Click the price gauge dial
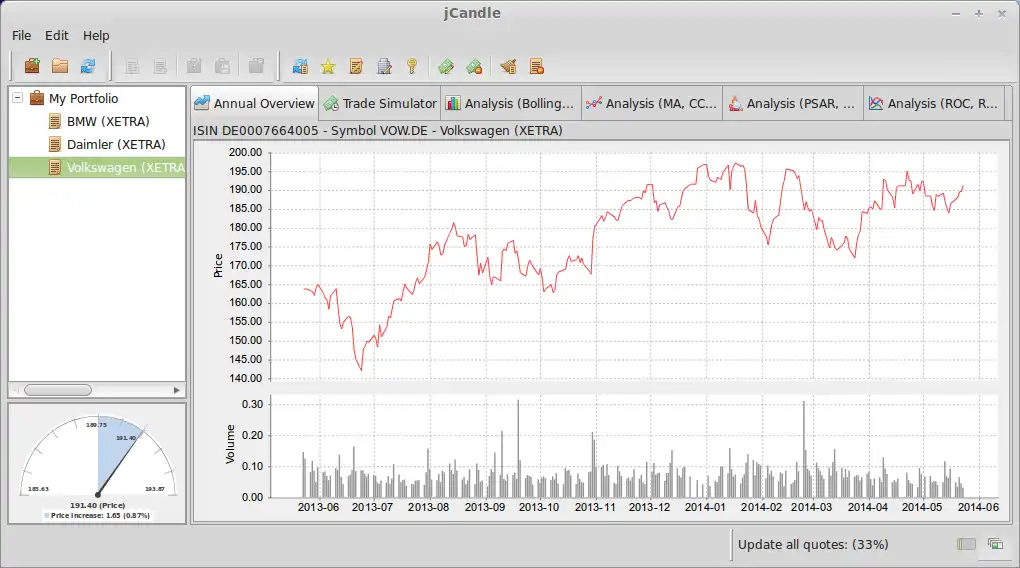1020x568 pixels. pyautogui.click(x=98, y=455)
